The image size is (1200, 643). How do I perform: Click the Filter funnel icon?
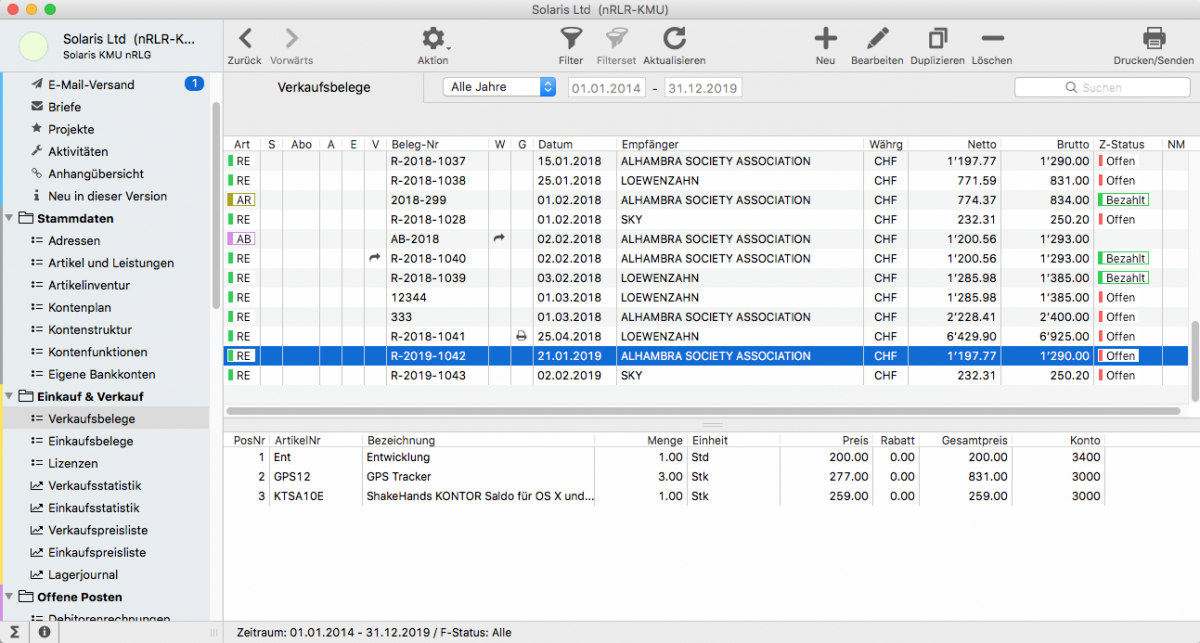[x=570, y=39]
